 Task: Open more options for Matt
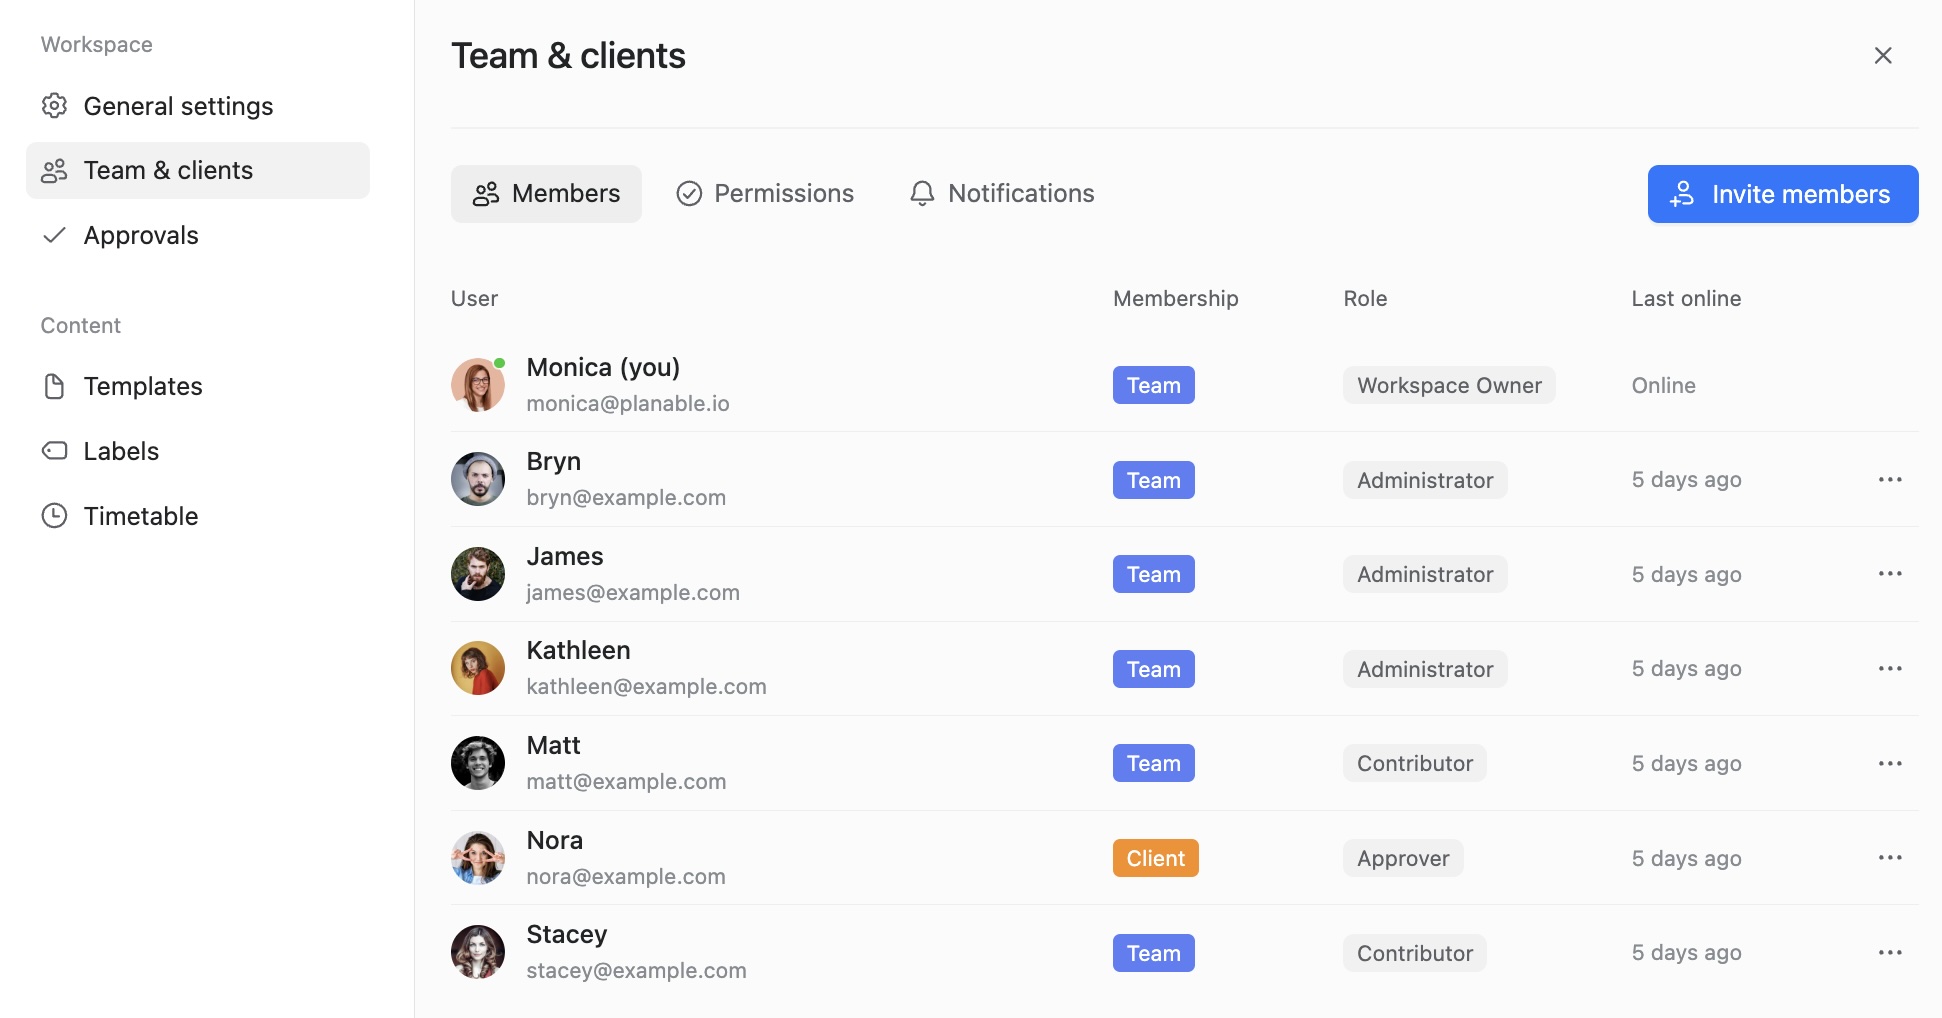[x=1890, y=764]
